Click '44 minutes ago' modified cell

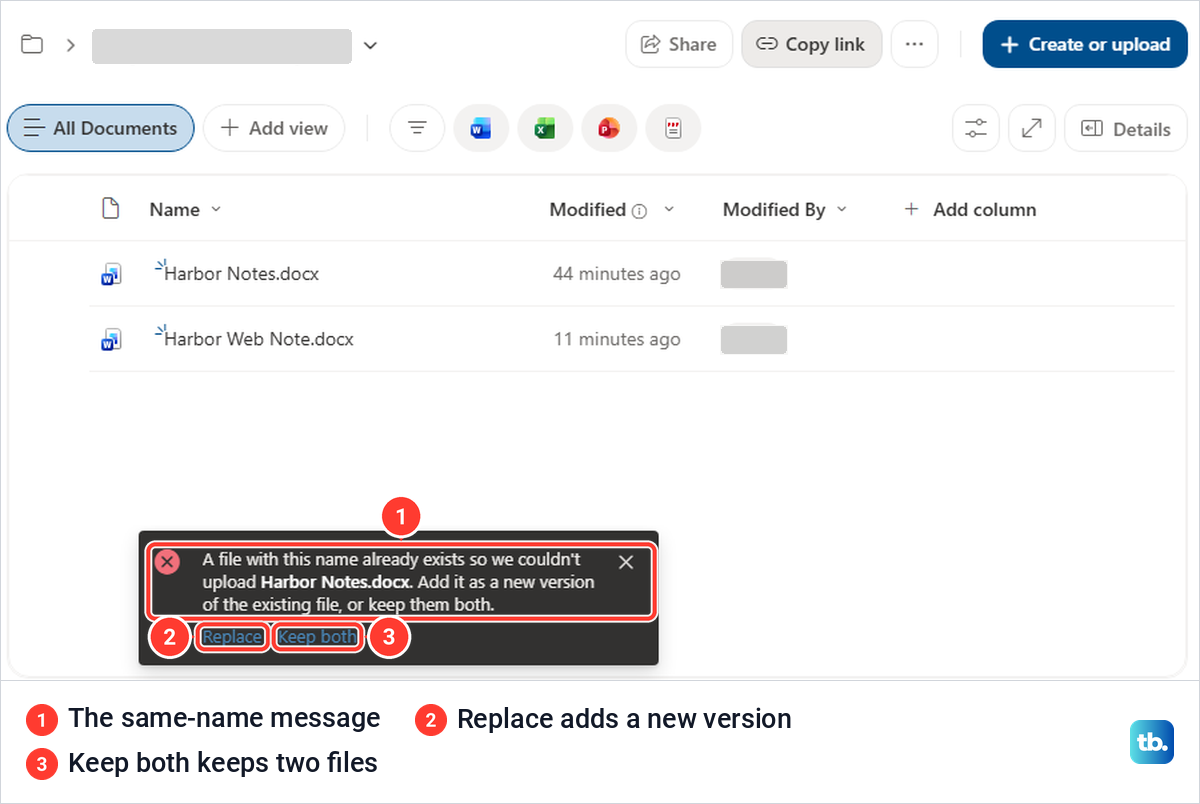pyautogui.click(x=617, y=273)
